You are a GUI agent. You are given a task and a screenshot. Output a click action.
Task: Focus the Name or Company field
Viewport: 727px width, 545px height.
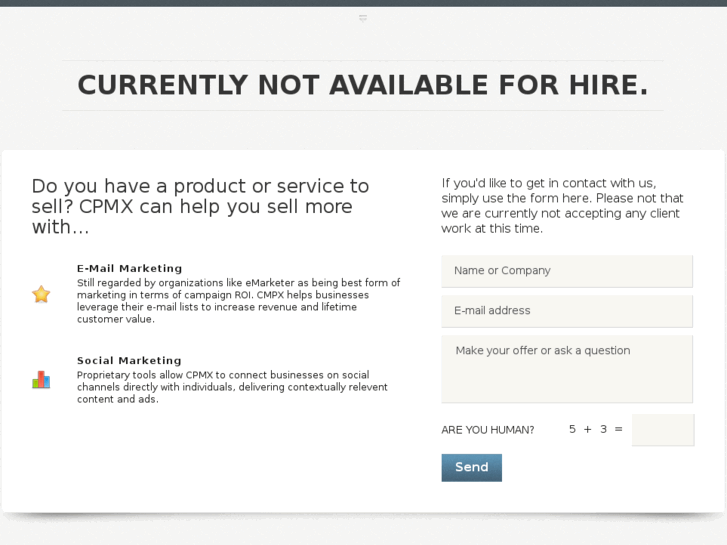tap(566, 271)
